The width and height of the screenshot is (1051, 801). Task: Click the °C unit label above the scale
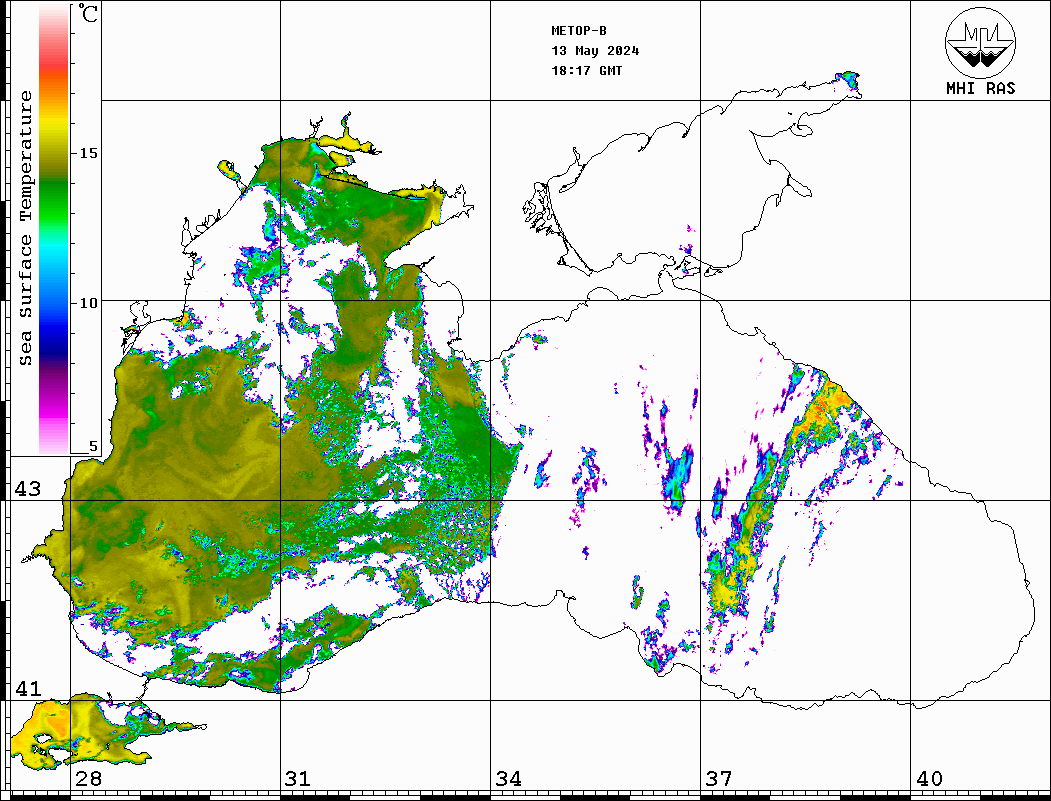pos(88,13)
